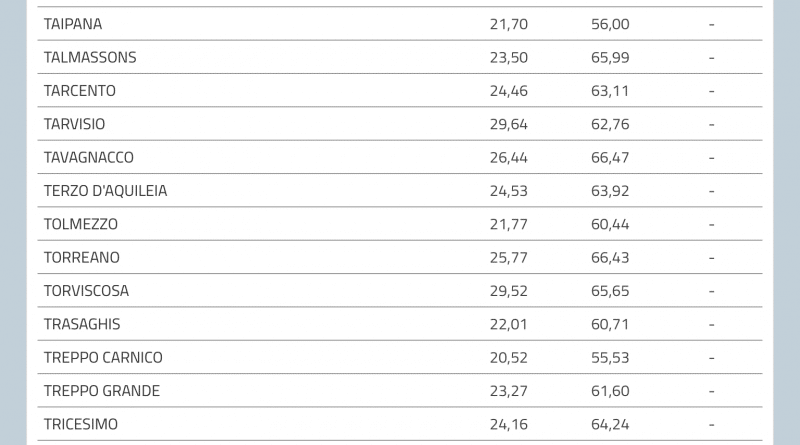Viewport: 800px width, 445px height.
Task: Select TARVISIO in the table
Action: click(74, 124)
